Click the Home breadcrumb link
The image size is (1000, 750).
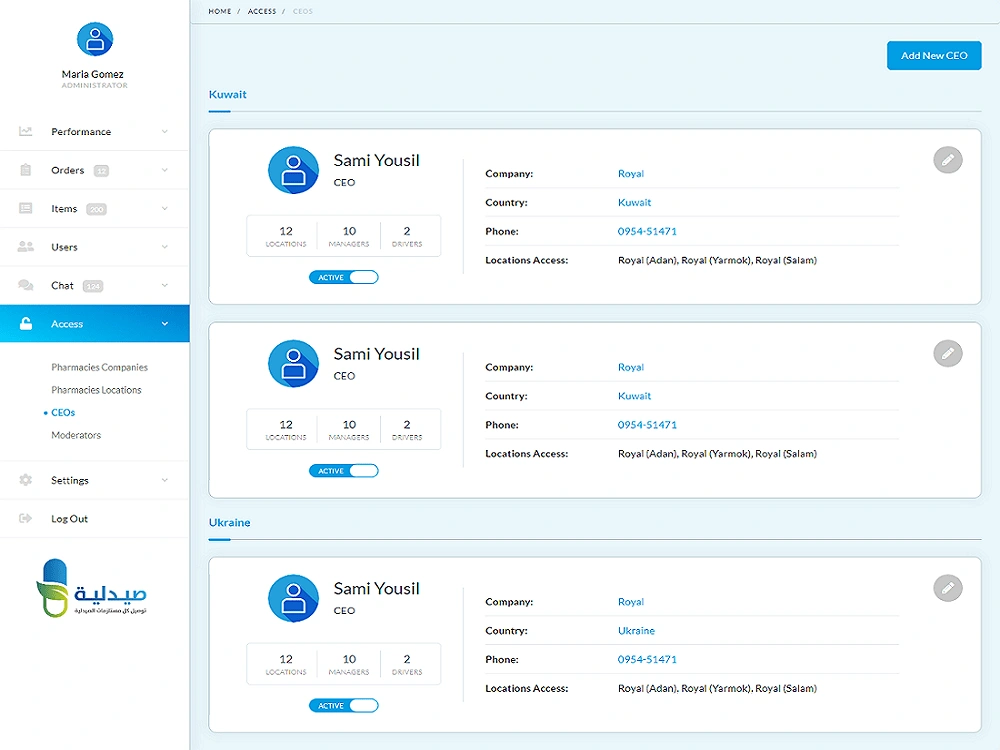[219, 11]
